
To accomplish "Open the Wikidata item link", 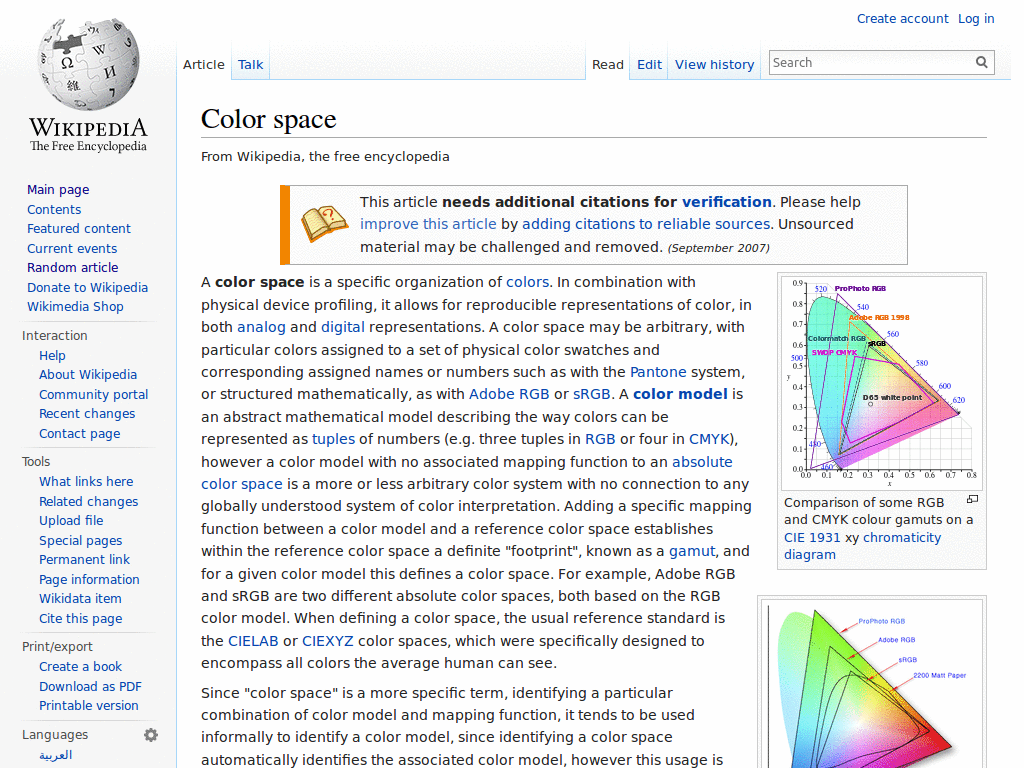I will [x=80, y=598].
